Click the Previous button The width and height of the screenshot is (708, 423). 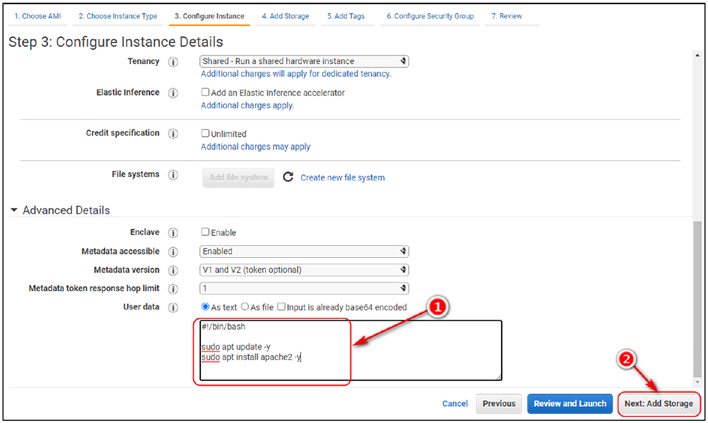[499, 404]
